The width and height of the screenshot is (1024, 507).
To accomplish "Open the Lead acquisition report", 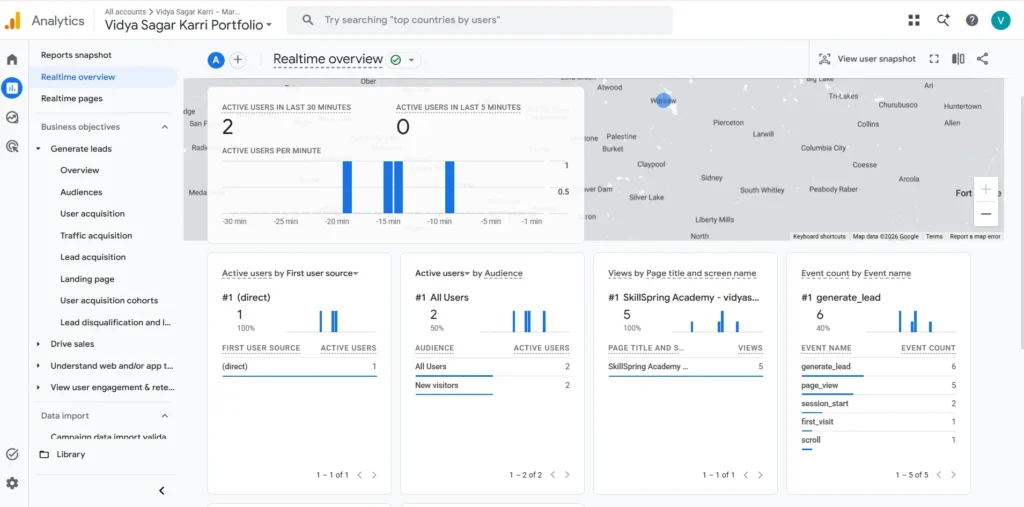I will coord(93,257).
